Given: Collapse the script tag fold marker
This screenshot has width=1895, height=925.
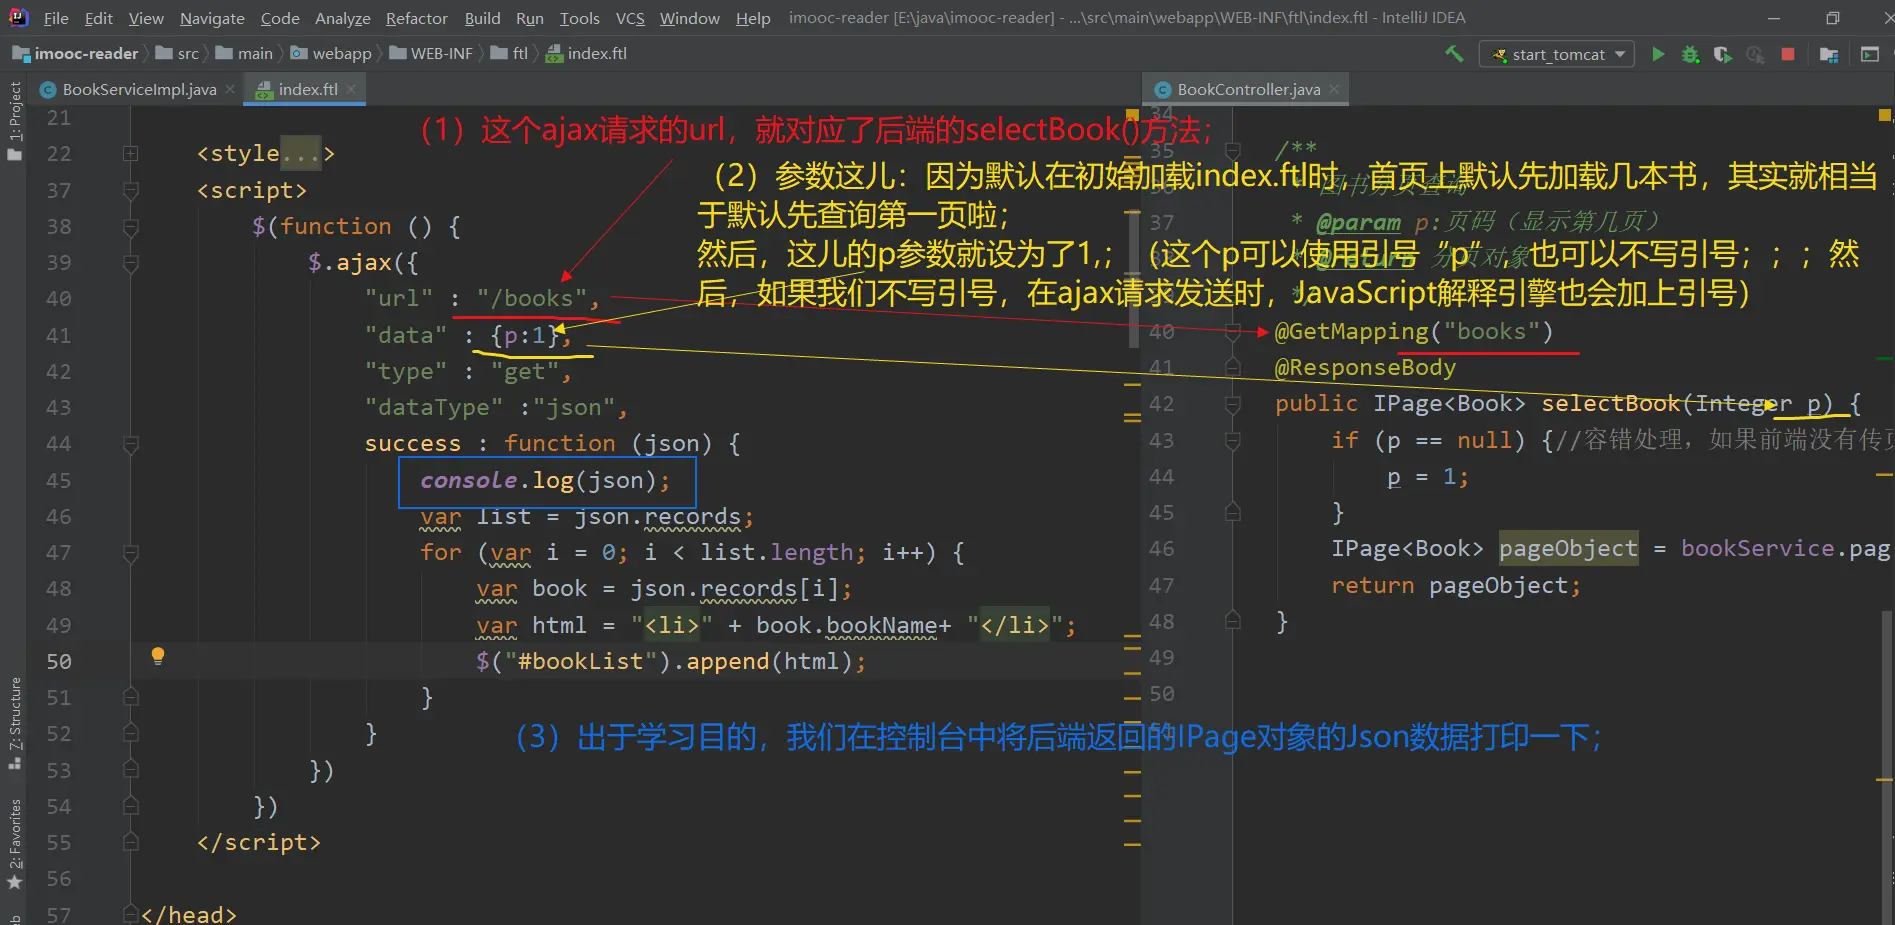Looking at the screenshot, I should 130,190.
